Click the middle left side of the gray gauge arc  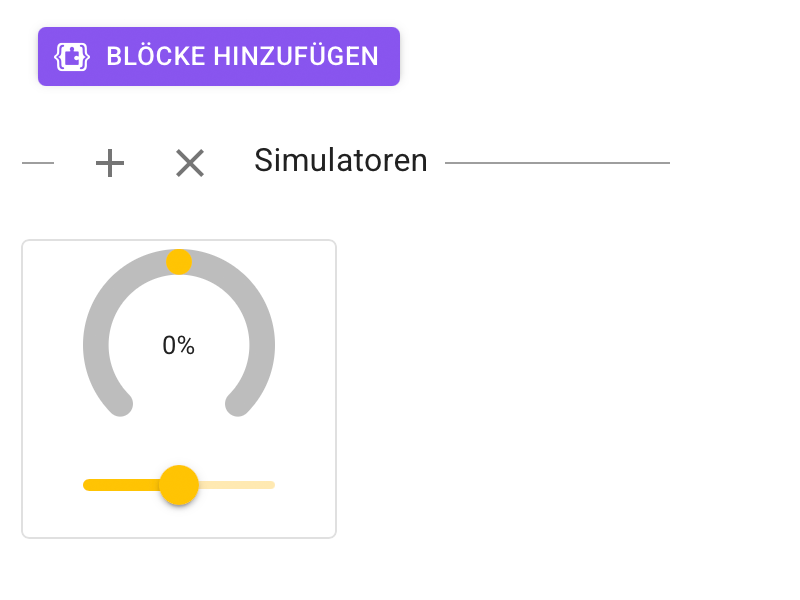point(96,345)
